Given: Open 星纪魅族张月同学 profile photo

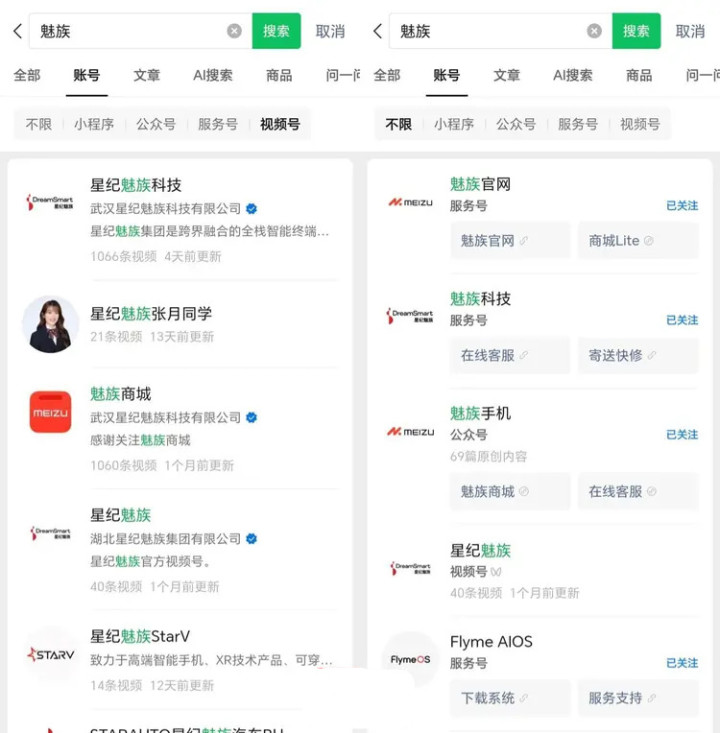Looking at the screenshot, I should coord(50,324).
